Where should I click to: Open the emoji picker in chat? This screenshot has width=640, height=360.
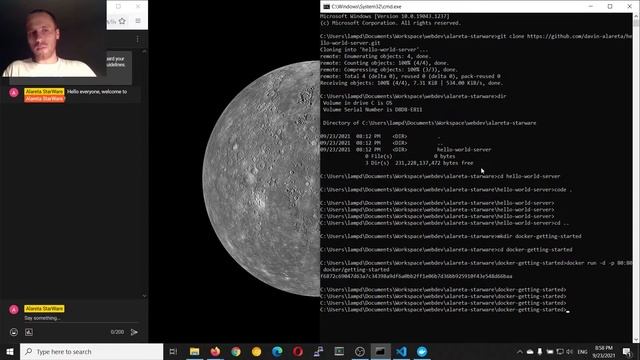click(x=14, y=332)
